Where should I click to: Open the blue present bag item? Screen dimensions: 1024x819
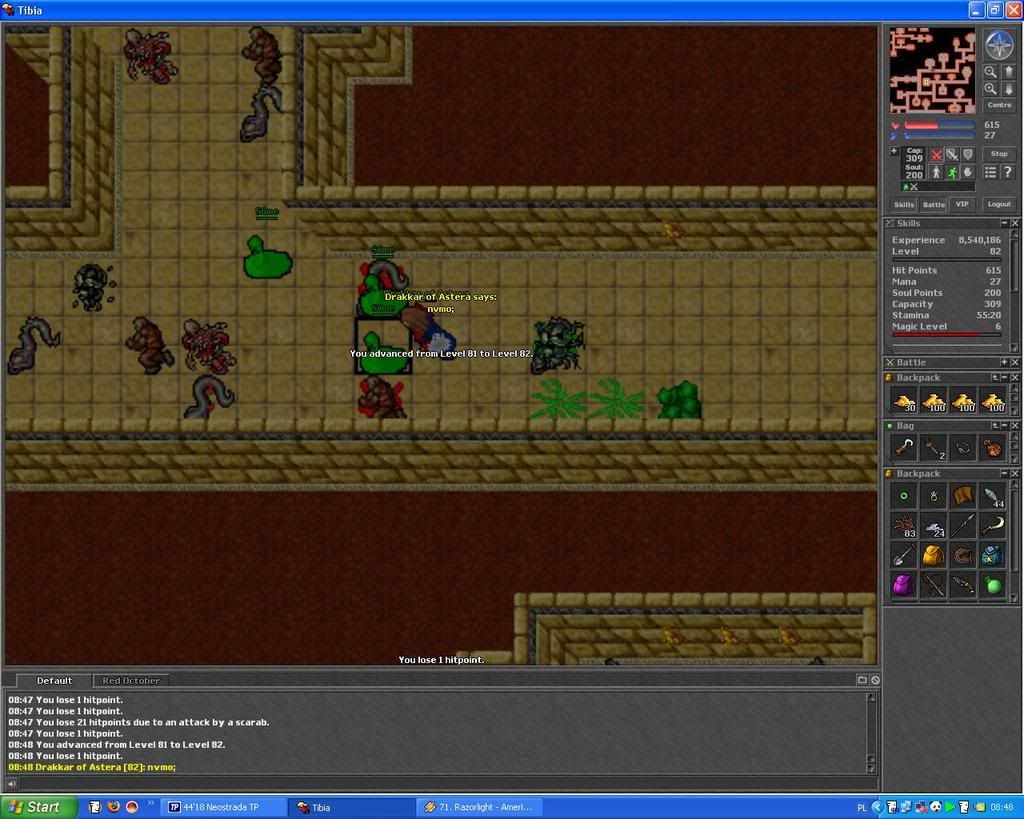pyautogui.click(x=993, y=556)
